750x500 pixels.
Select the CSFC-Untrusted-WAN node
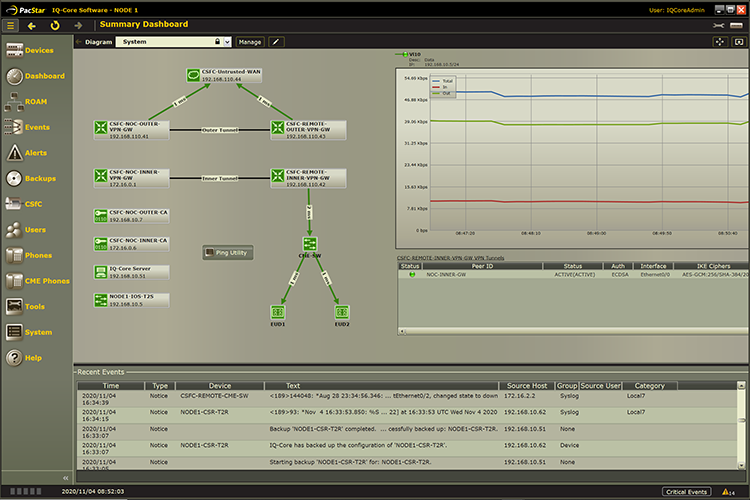pyautogui.click(x=224, y=75)
